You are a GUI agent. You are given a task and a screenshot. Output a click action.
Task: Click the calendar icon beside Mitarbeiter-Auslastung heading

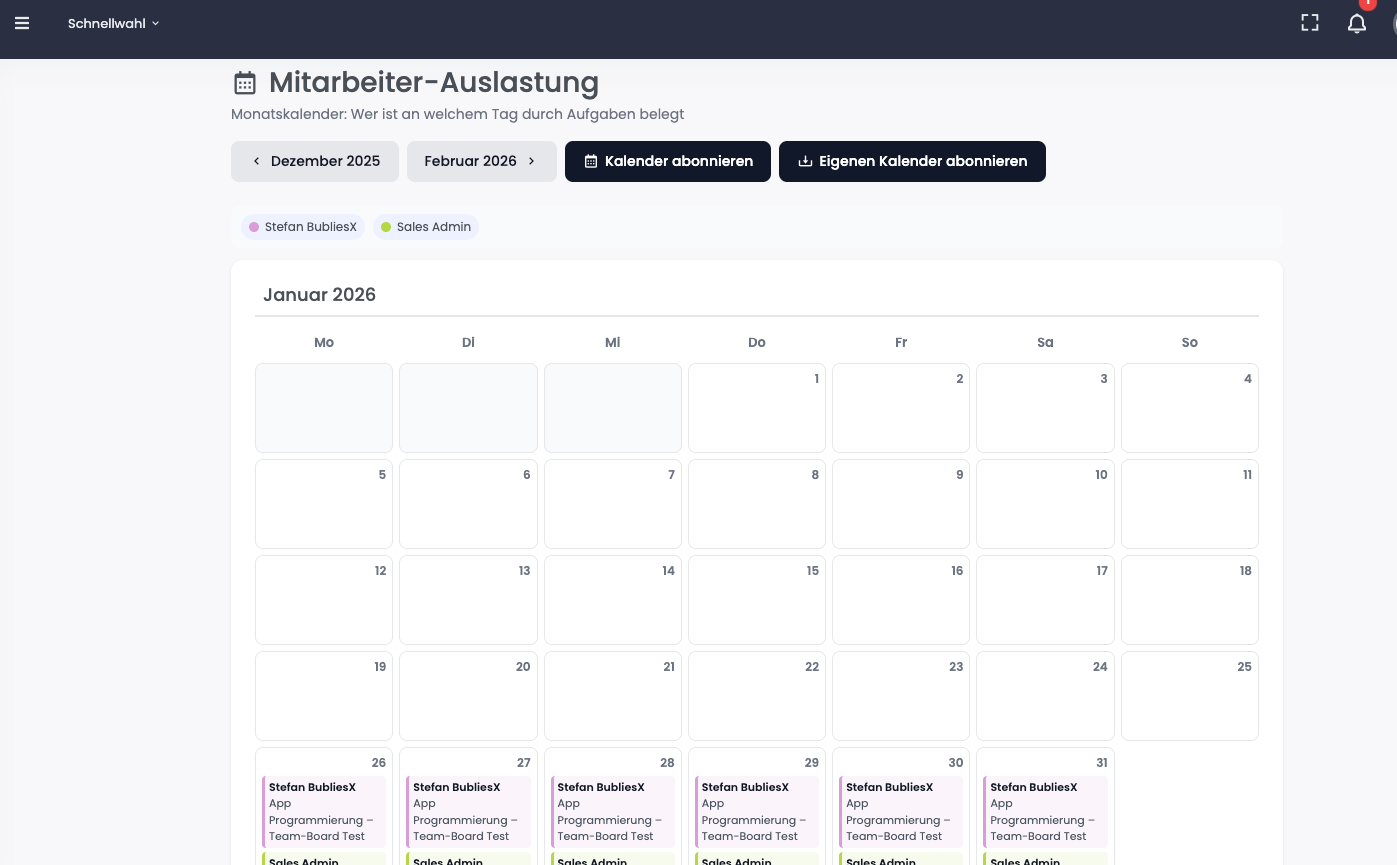click(x=245, y=83)
